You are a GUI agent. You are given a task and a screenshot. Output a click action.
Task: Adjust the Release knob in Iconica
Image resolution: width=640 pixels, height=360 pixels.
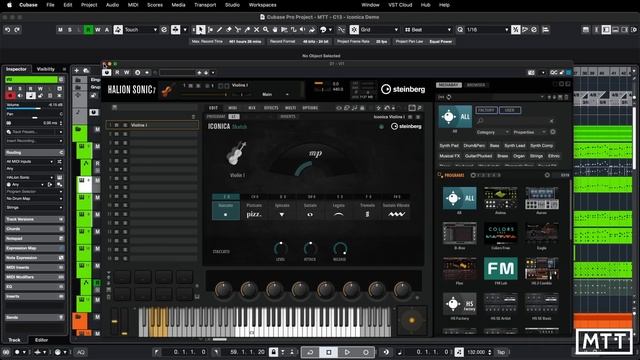340,249
